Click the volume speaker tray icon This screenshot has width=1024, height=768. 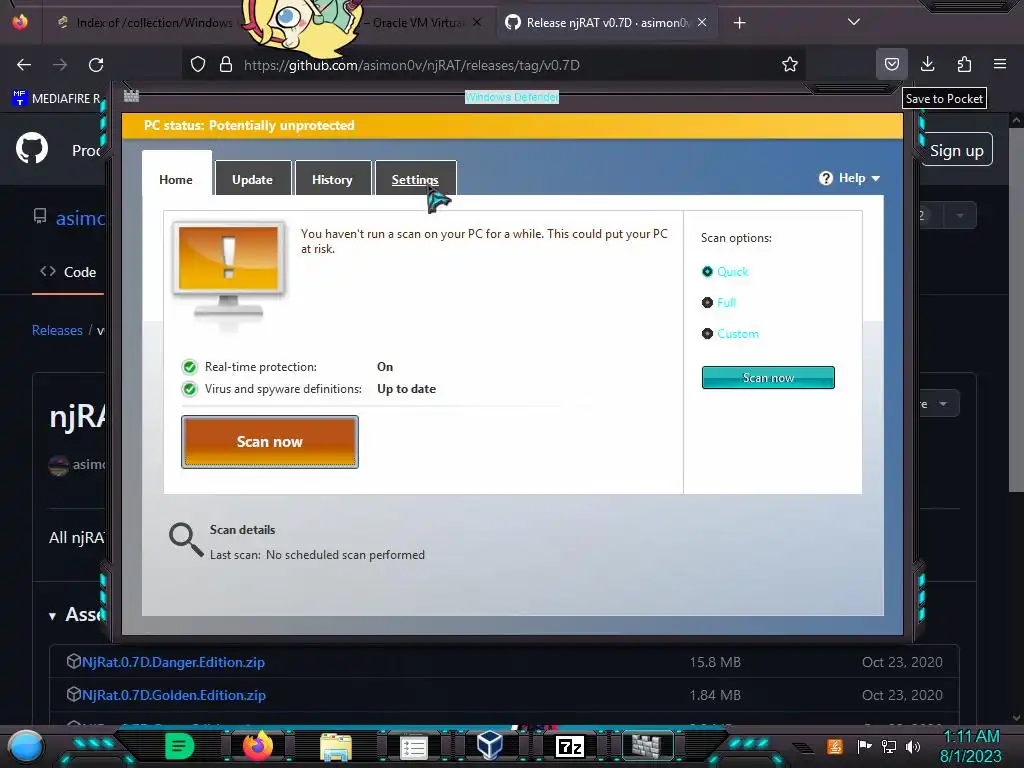(913, 746)
